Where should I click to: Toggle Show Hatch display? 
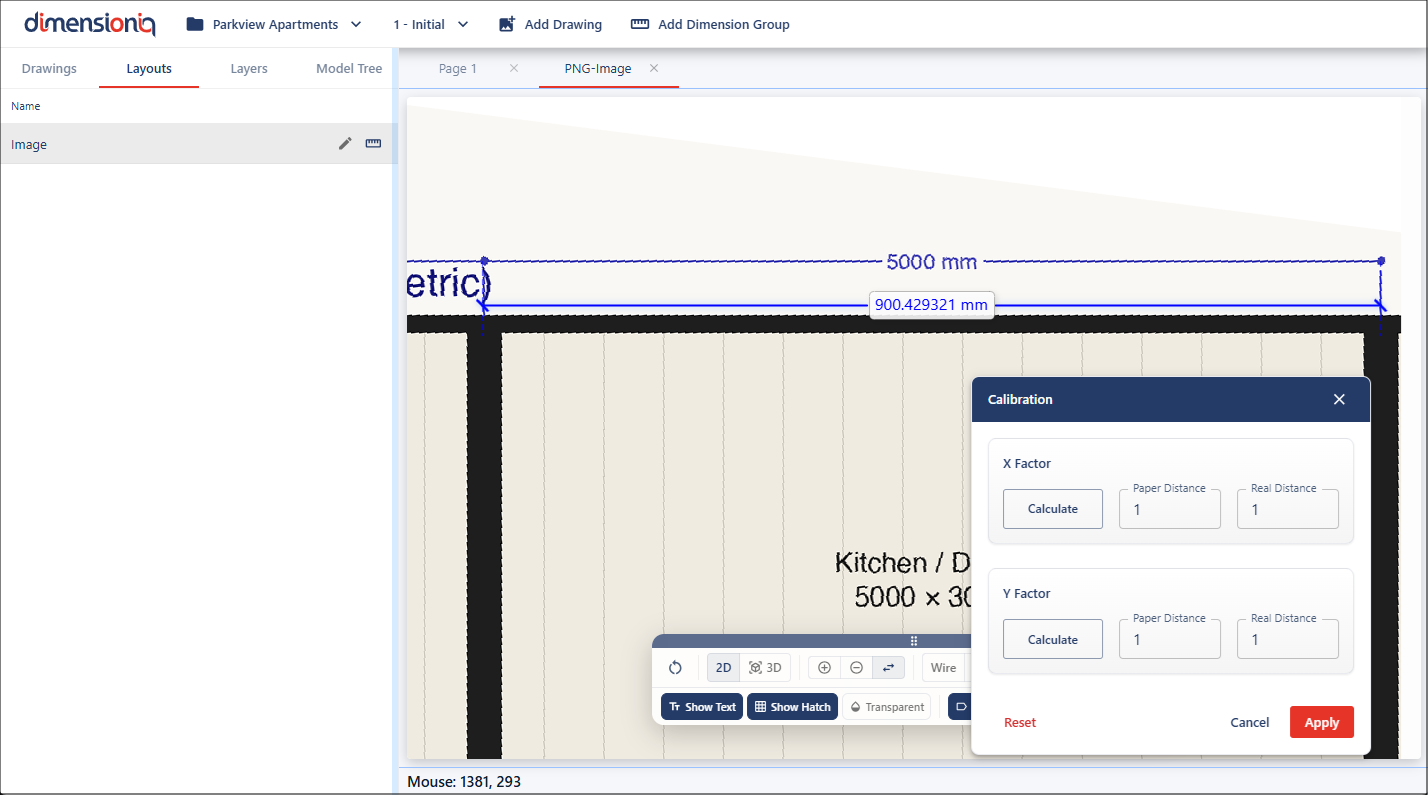pyautogui.click(x=792, y=707)
